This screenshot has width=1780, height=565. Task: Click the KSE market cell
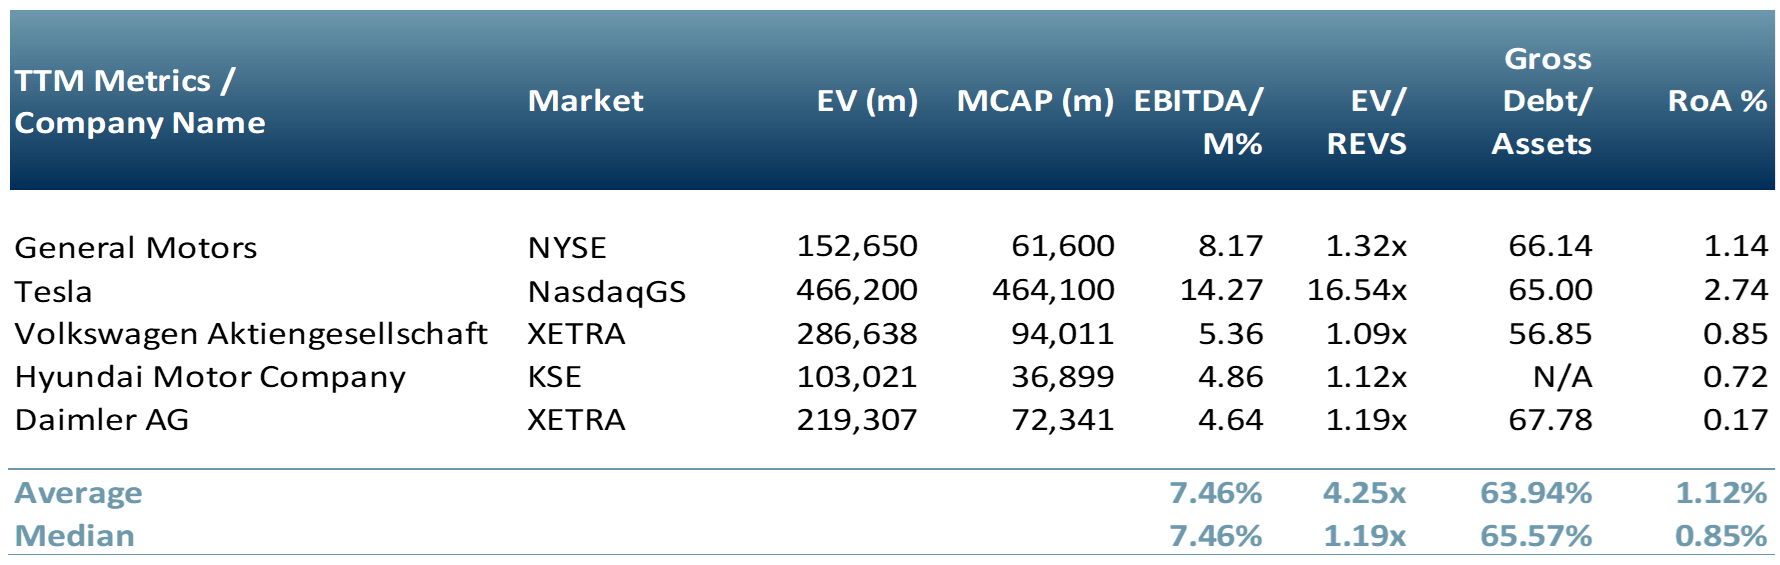(x=554, y=377)
